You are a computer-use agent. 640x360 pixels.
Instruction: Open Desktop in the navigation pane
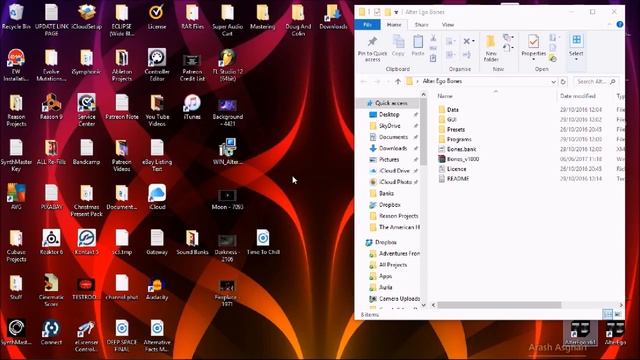(x=389, y=115)
